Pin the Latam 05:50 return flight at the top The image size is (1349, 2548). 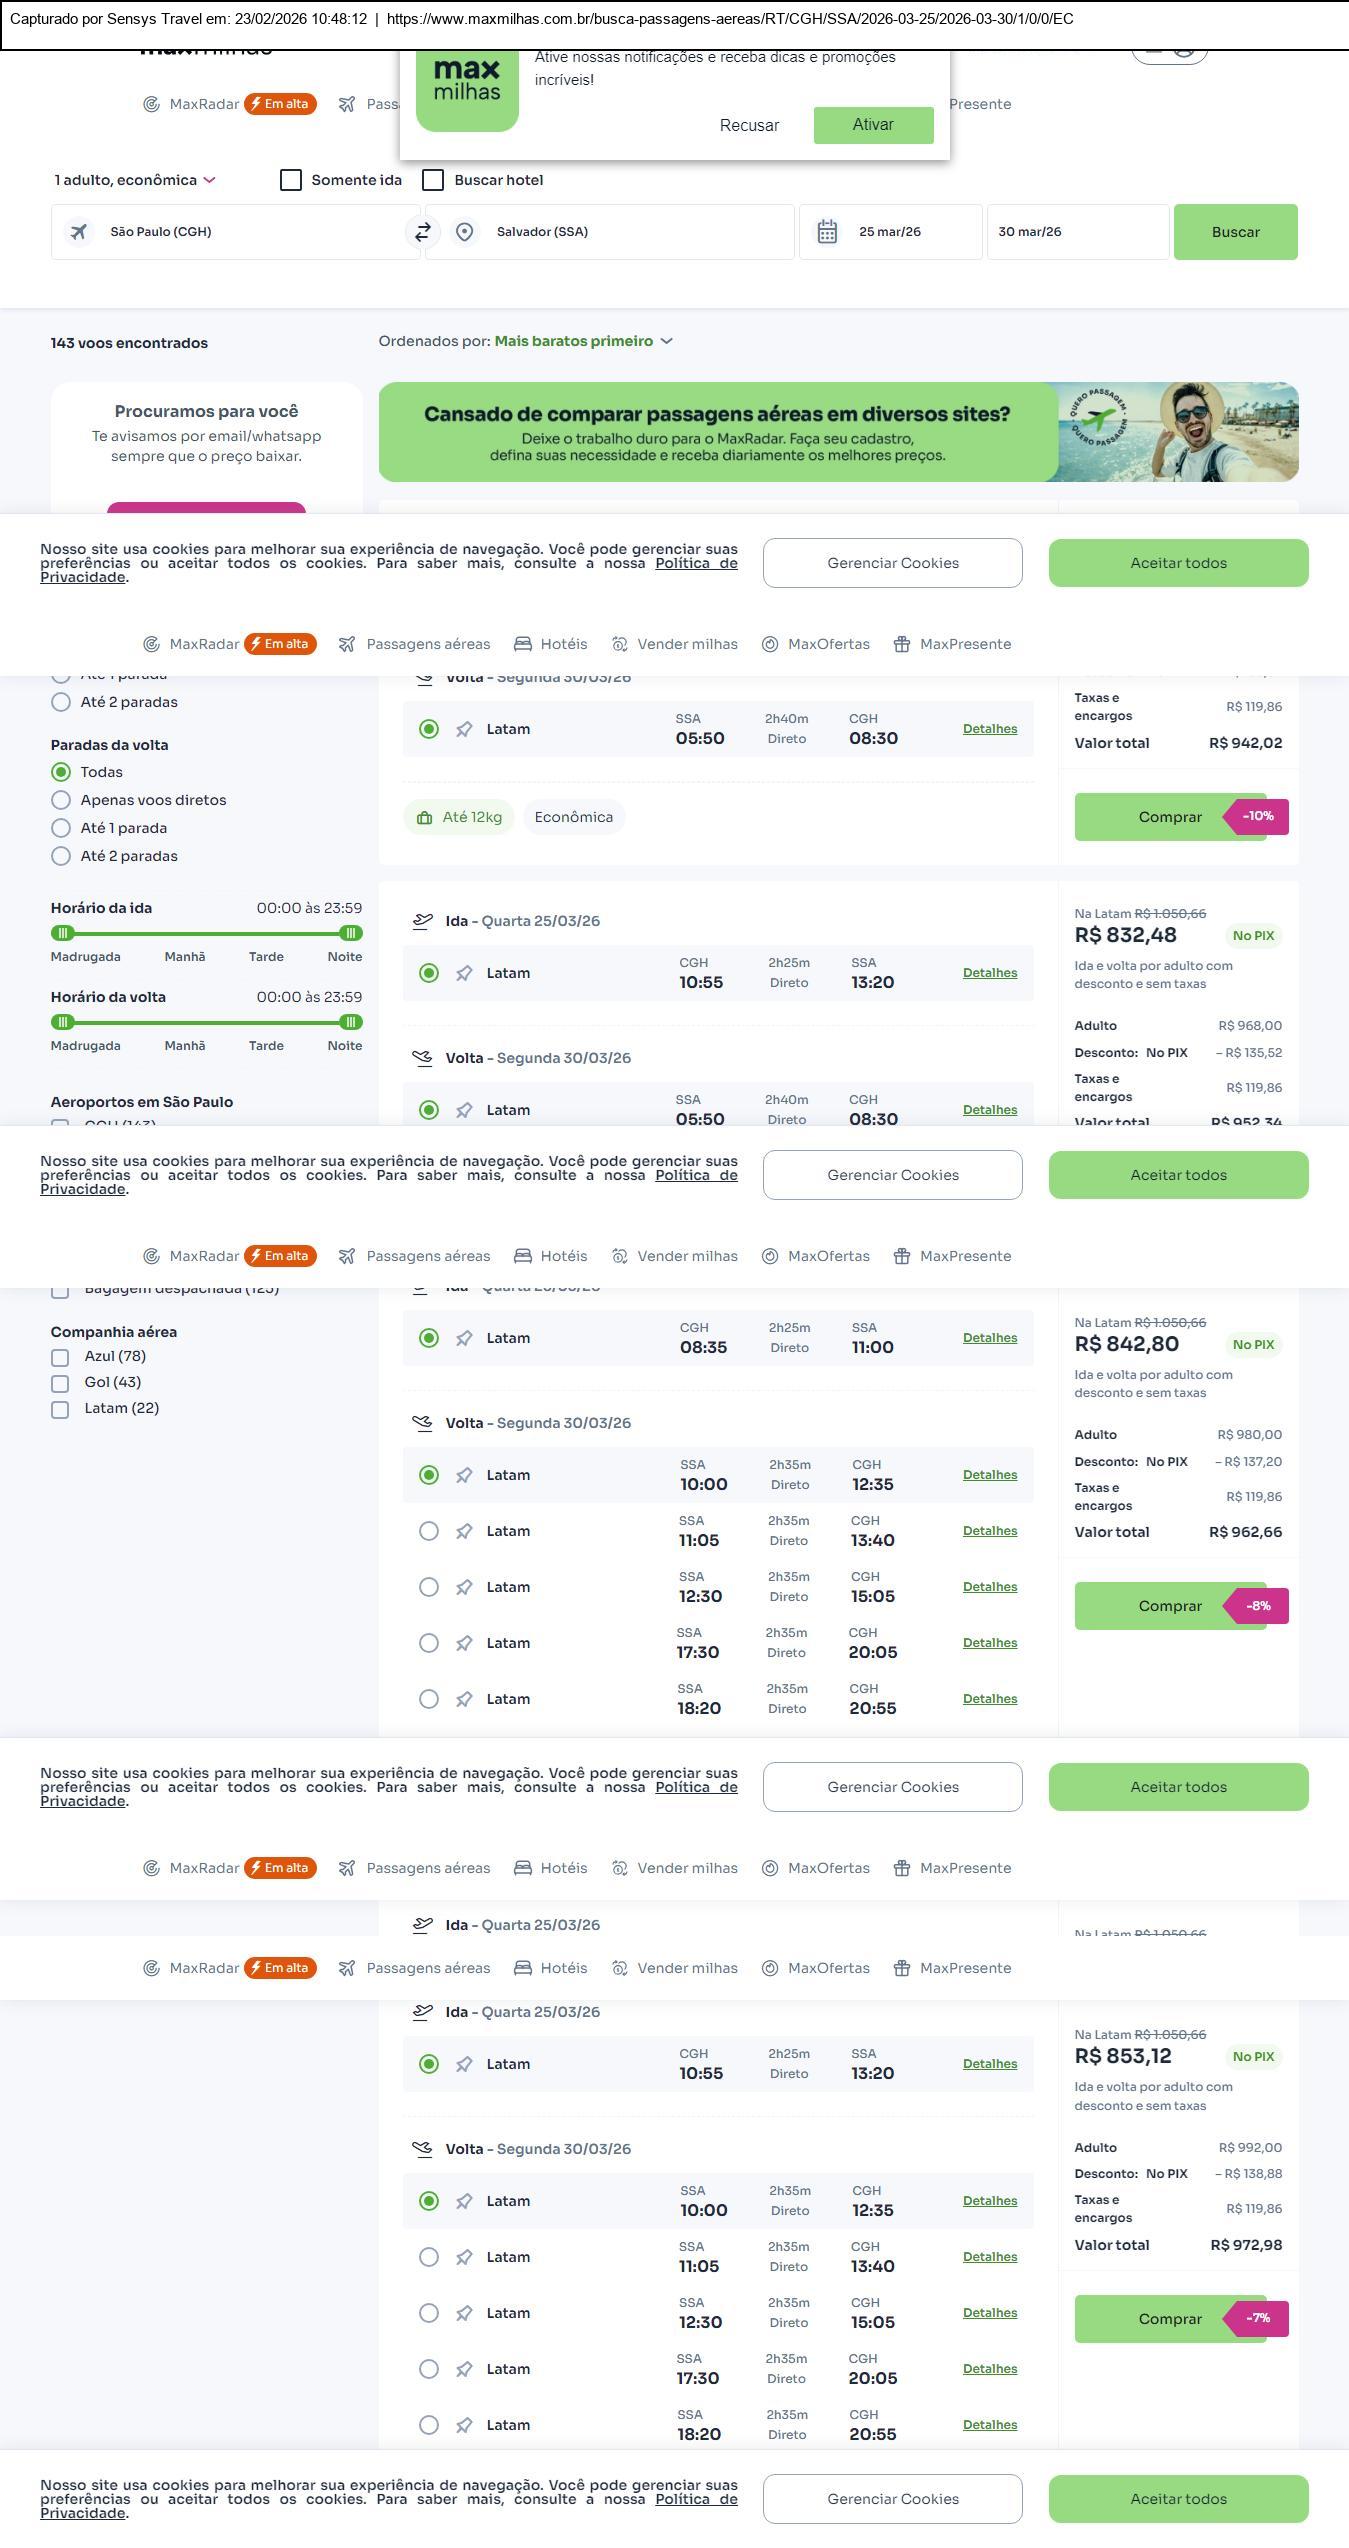tap(464, 730)
